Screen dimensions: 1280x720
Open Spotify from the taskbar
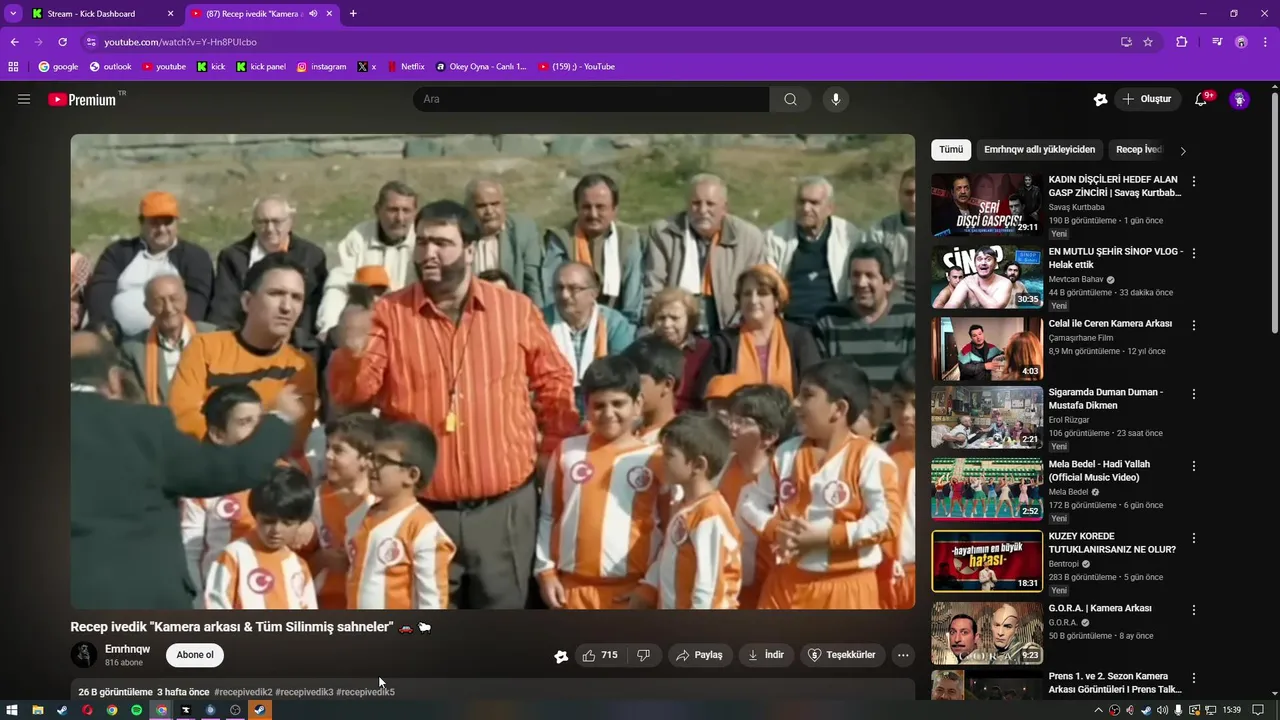[x=137, y=710]
